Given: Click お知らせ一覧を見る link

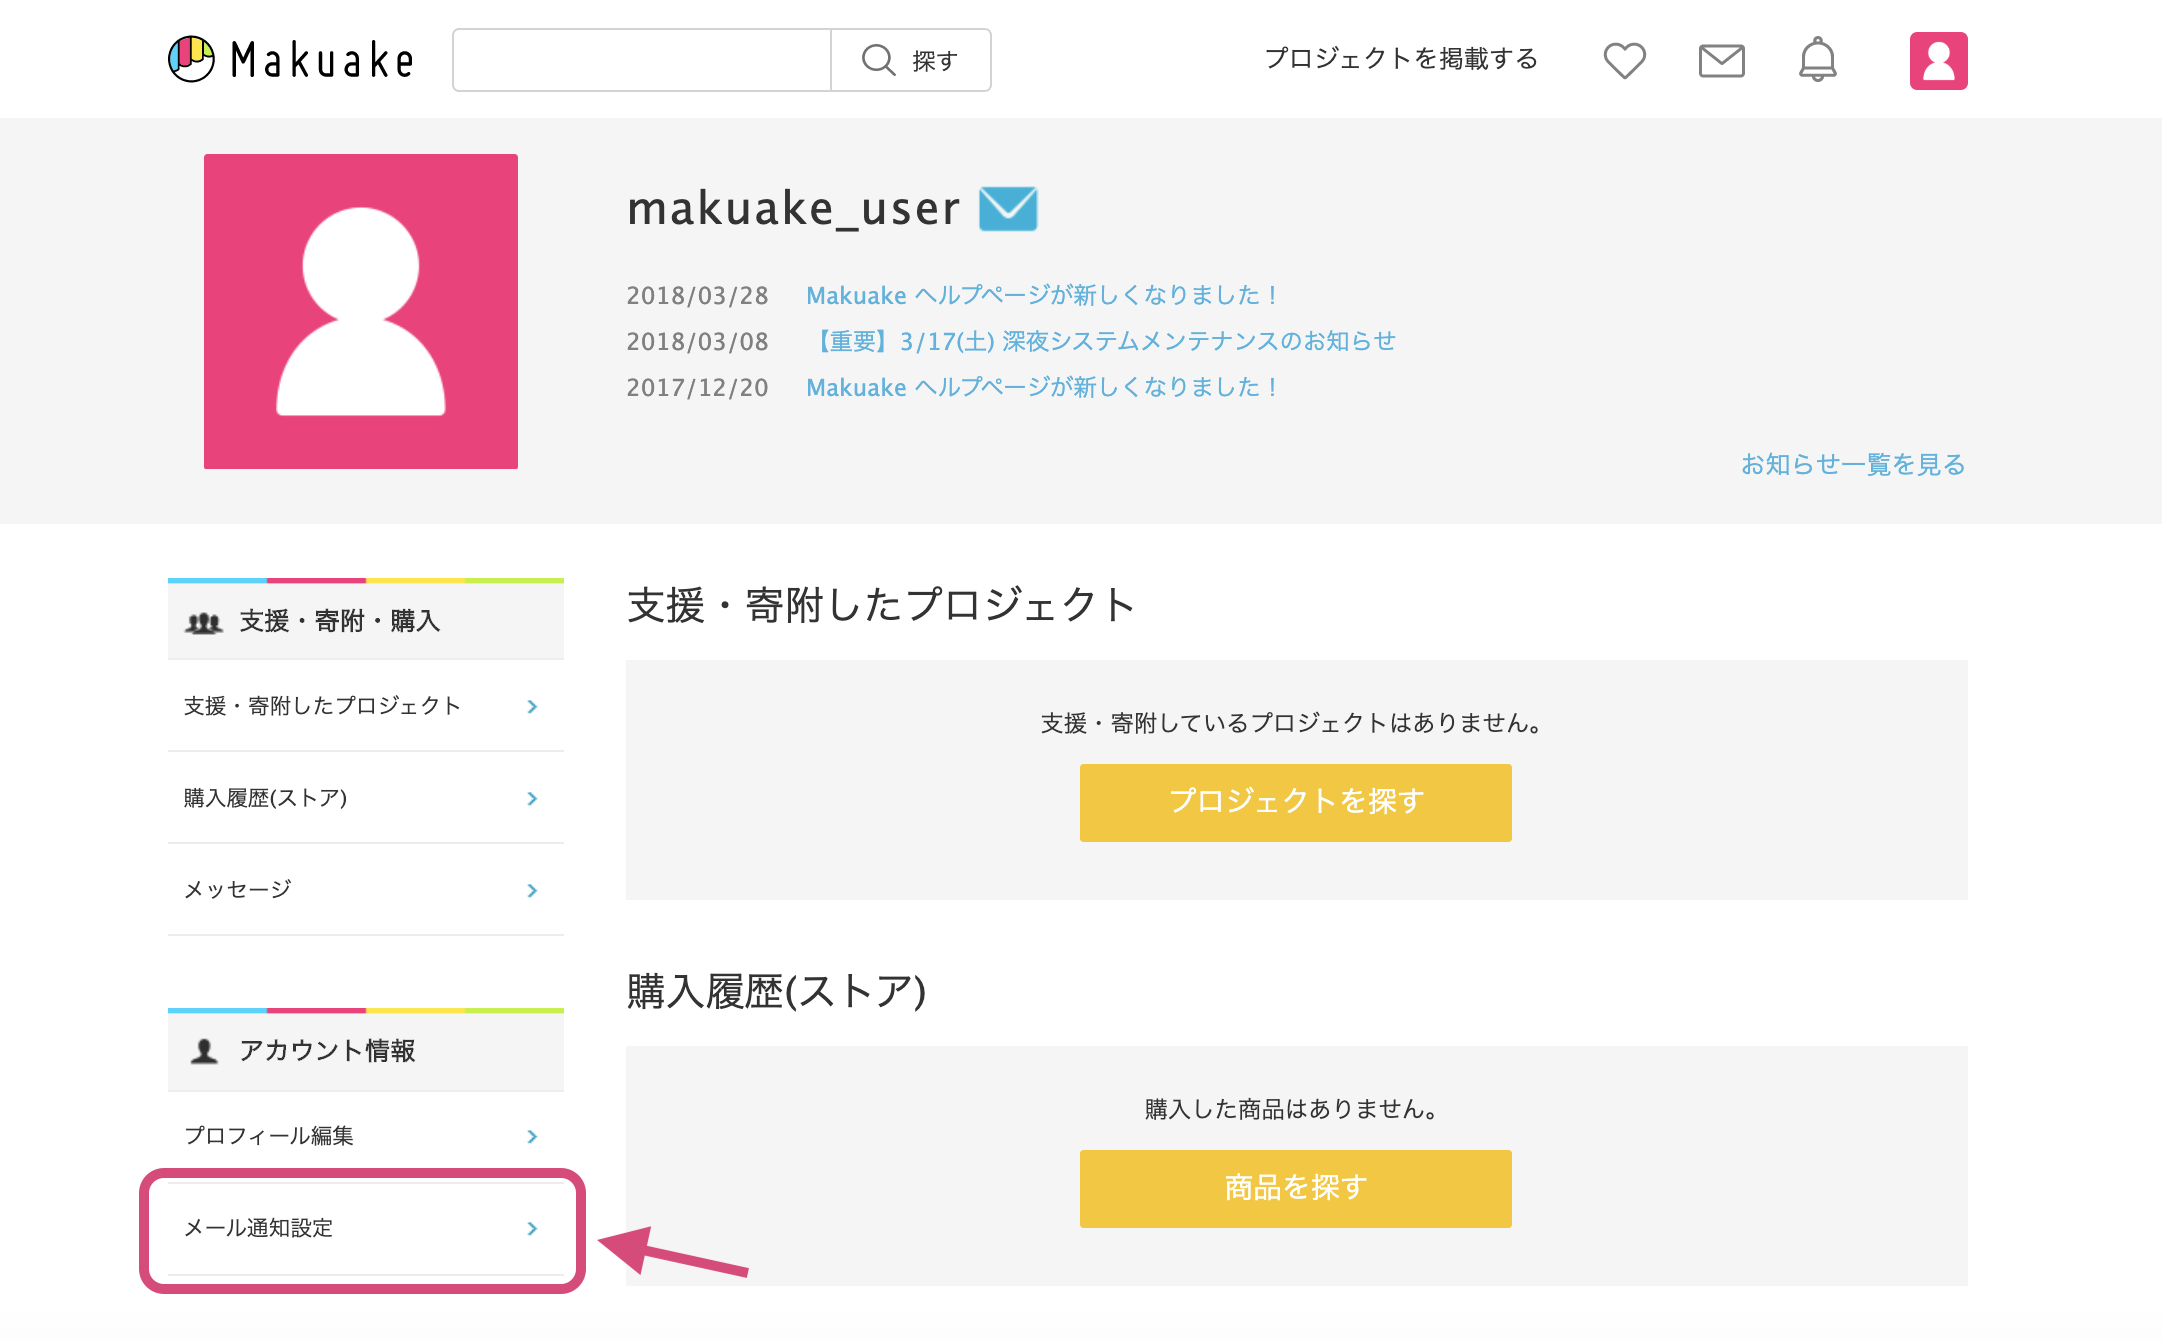Looking at the screenshot, I should 1853,464.
